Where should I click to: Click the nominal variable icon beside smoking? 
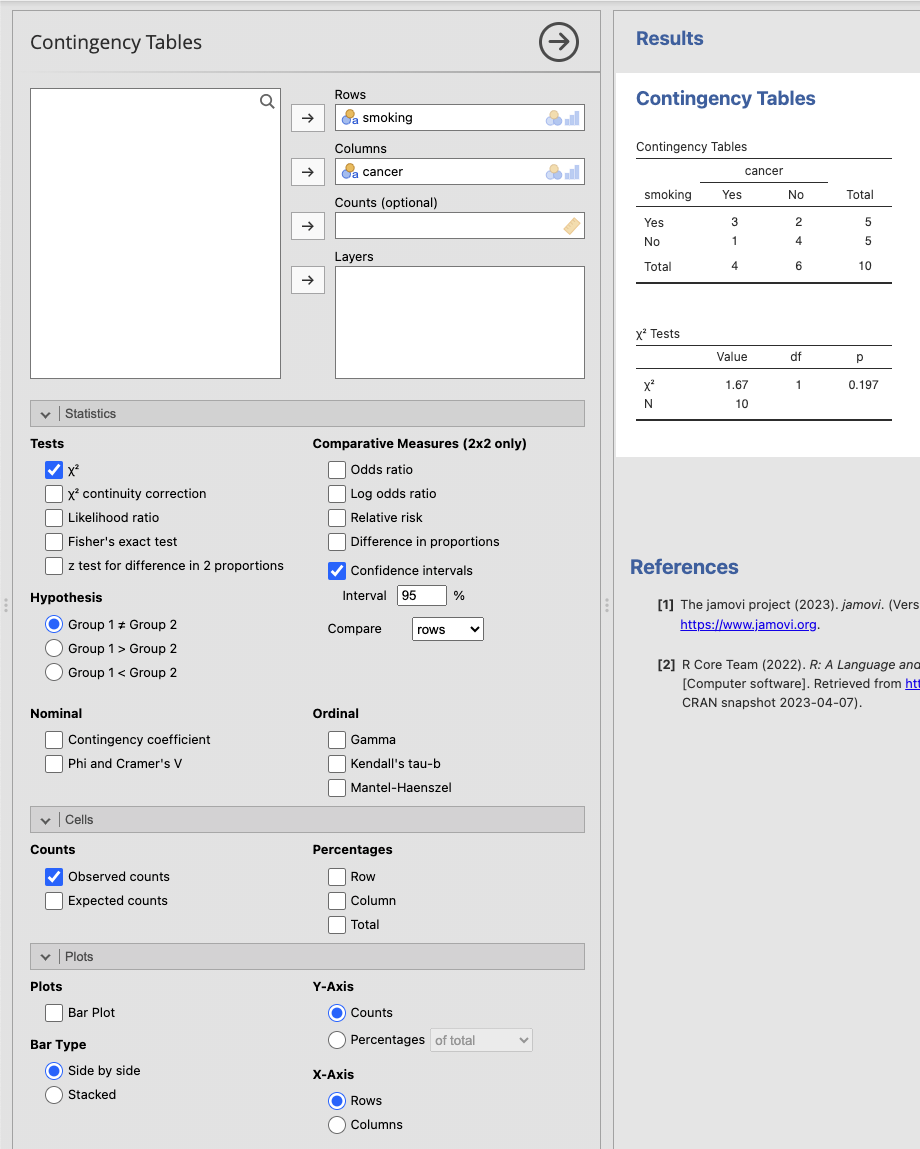(x=349, y=118)
